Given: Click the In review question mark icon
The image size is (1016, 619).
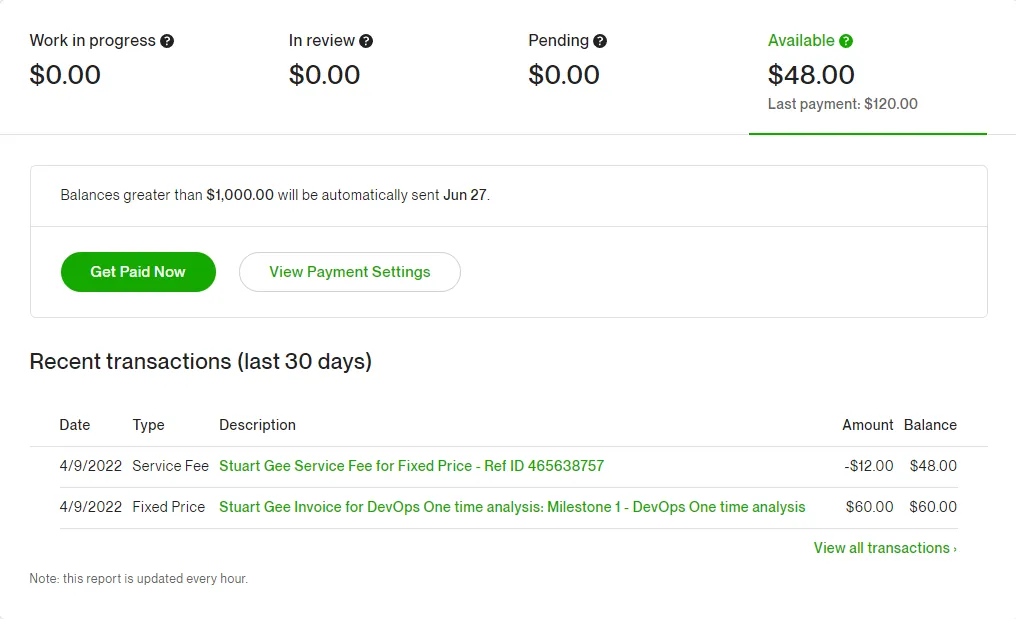Looking at the screenshot, I should click(x=366, y=41).
